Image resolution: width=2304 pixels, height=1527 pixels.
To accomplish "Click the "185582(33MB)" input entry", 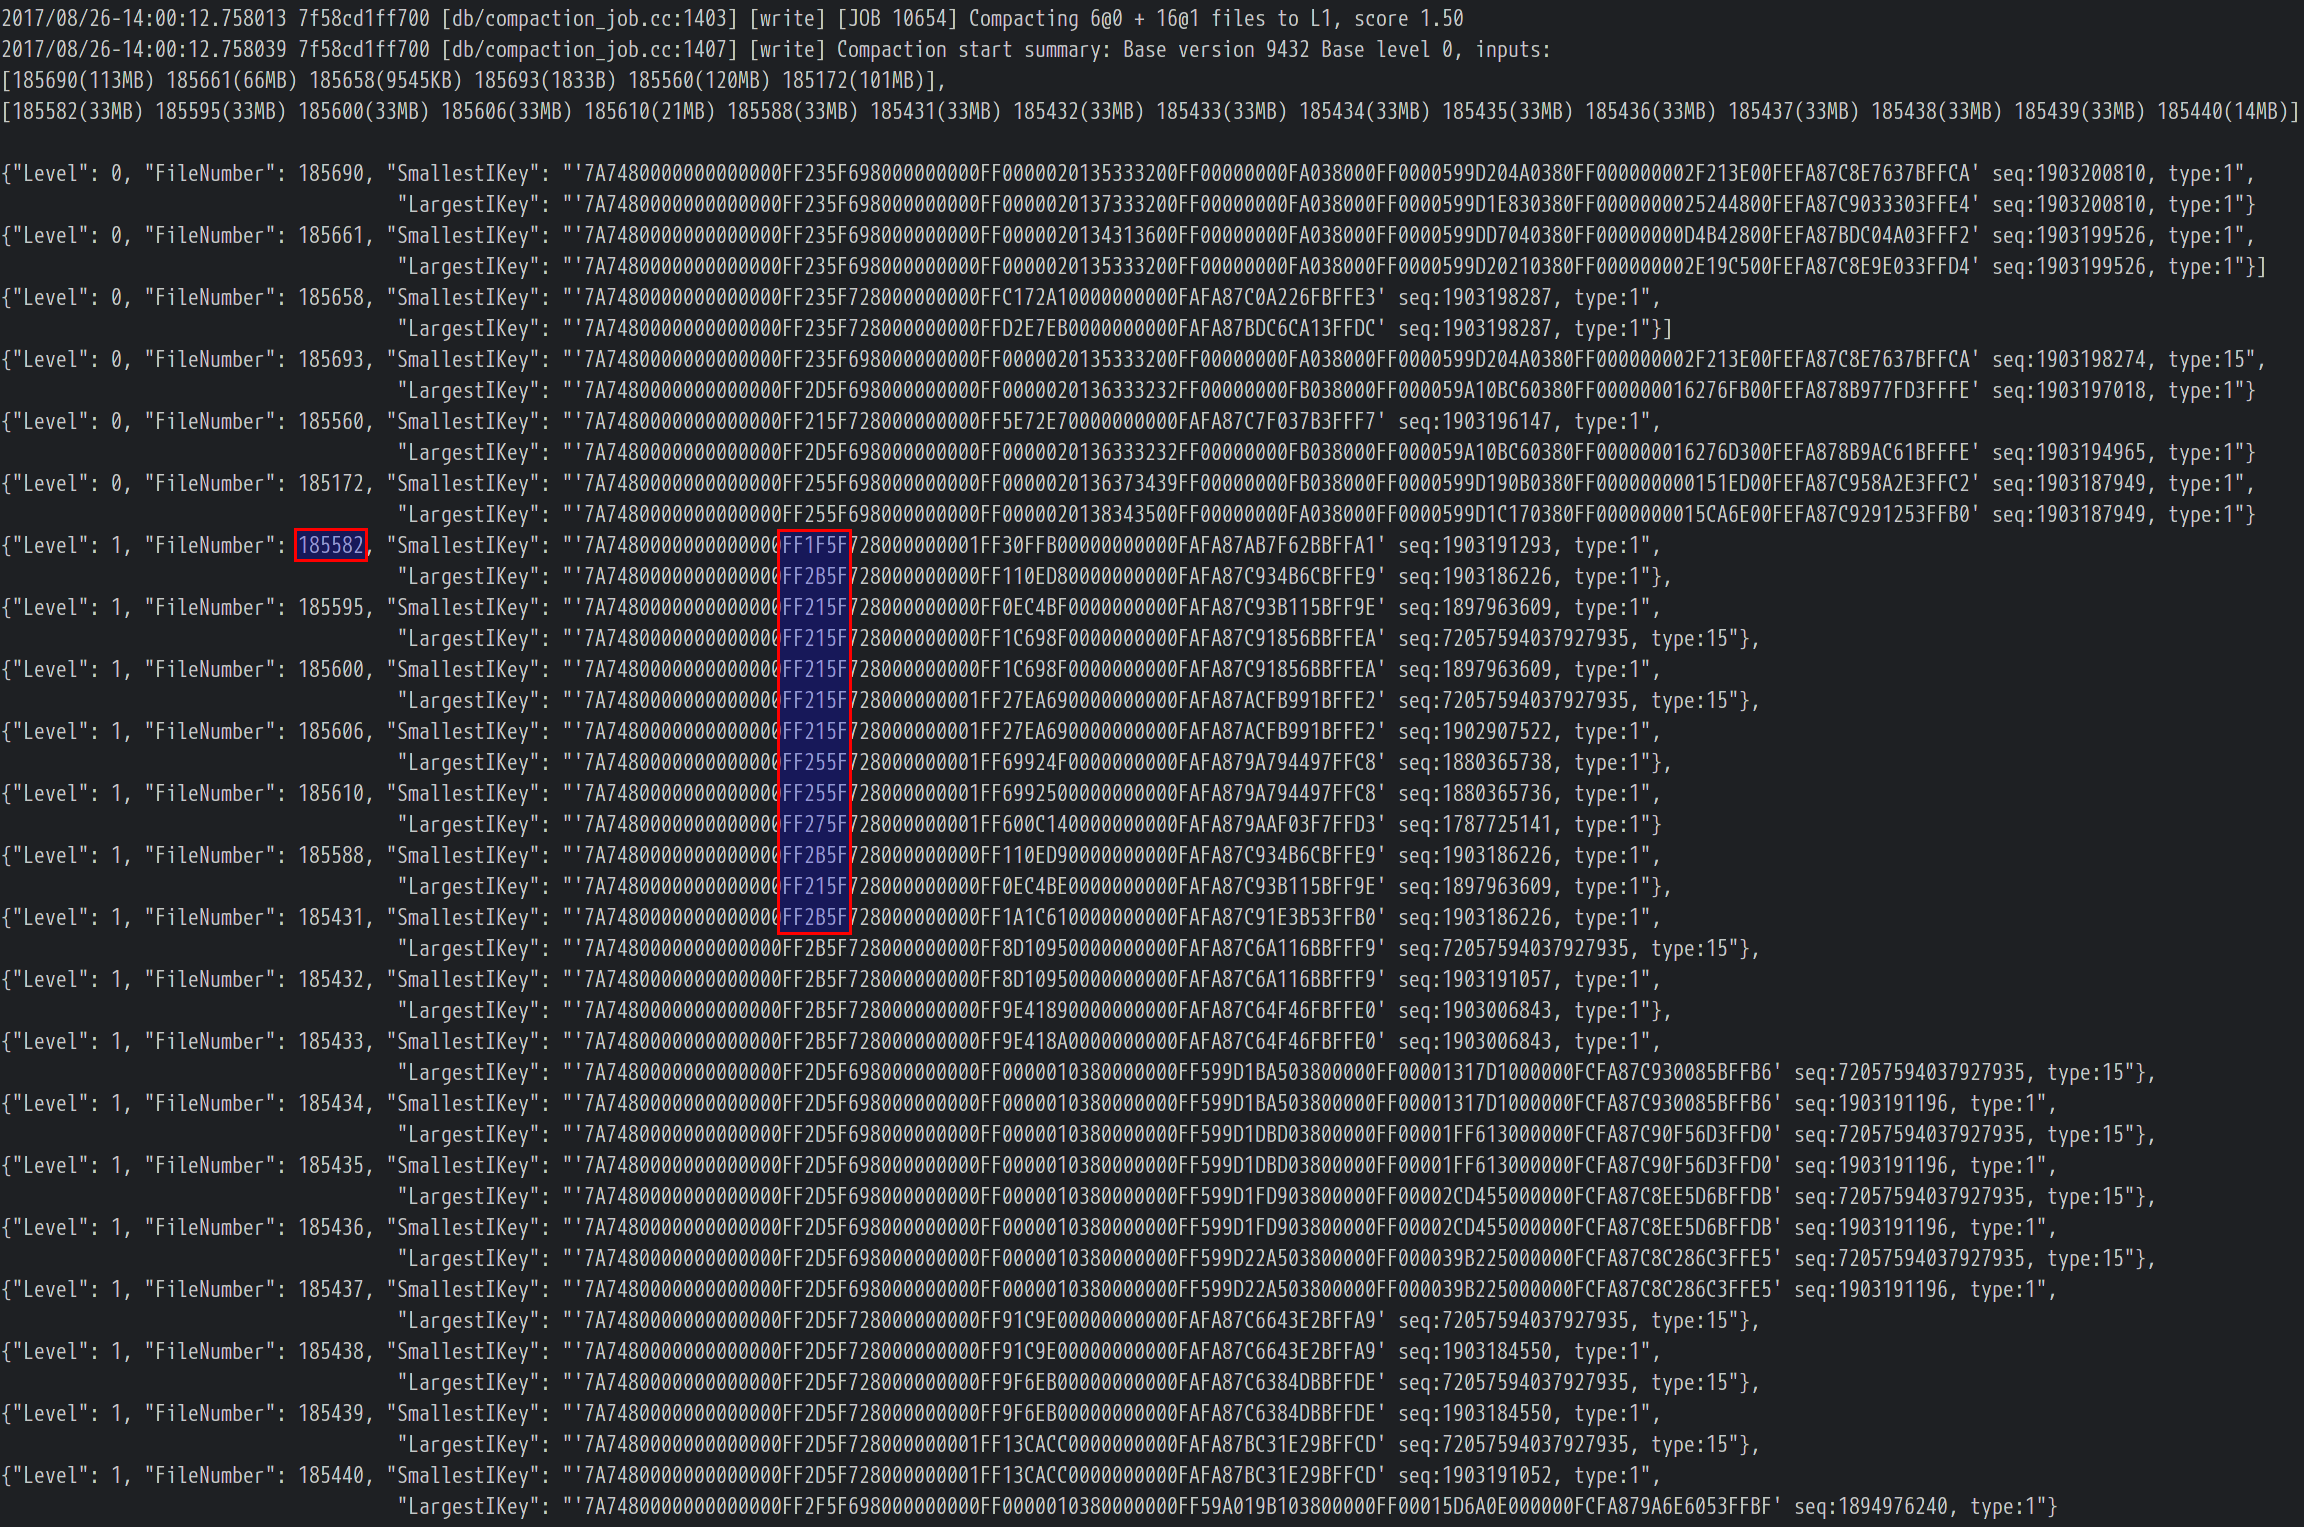I will coord(78,112).
